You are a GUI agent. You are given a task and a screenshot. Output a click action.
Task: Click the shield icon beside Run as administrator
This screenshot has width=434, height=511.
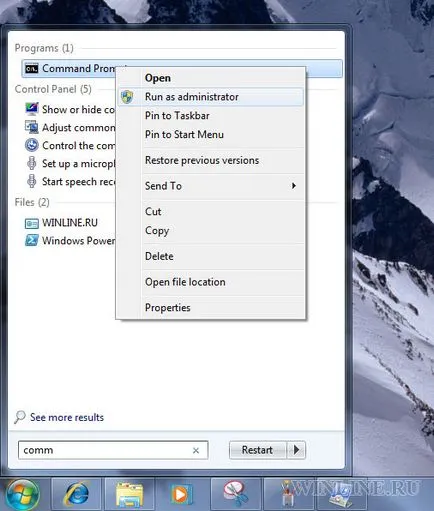click(x=127, y=97)
